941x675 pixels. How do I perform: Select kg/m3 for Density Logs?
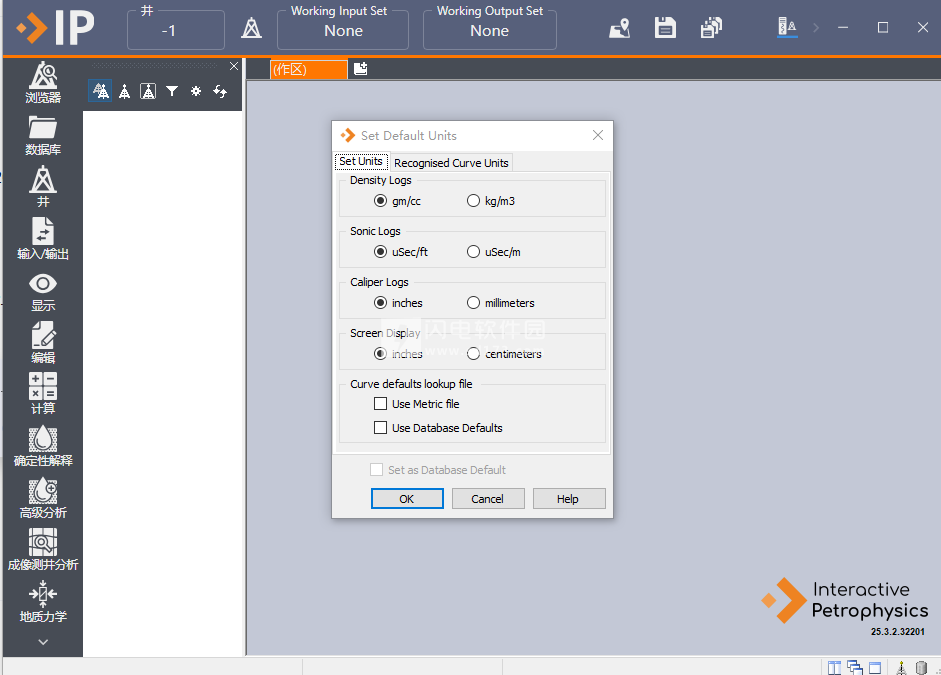(474, 201)
